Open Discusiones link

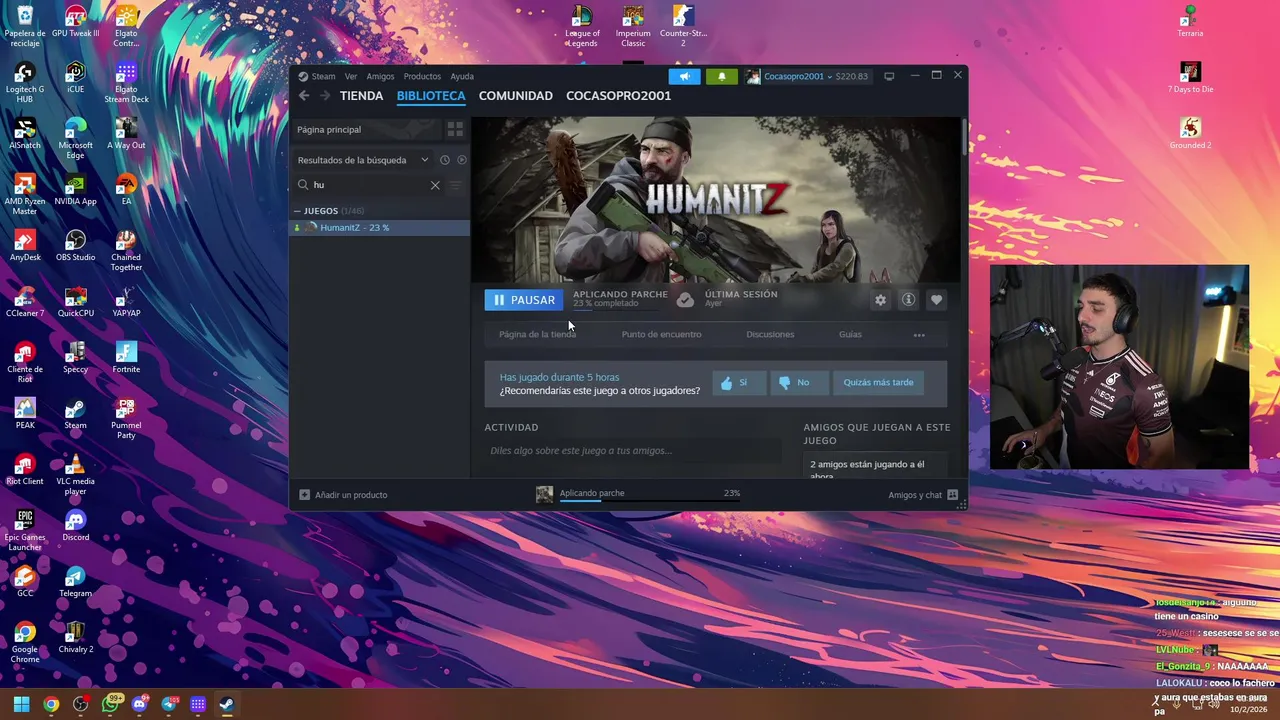click(770, 335)
